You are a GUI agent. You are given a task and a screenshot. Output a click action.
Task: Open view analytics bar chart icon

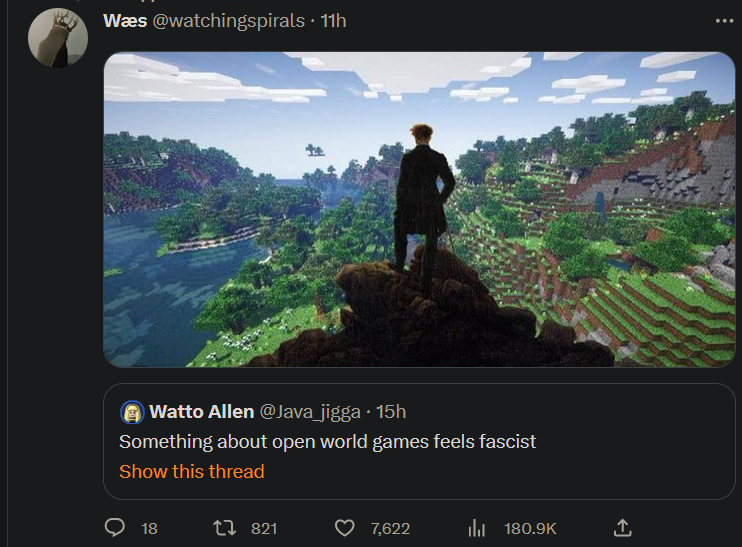coord(477,527)
